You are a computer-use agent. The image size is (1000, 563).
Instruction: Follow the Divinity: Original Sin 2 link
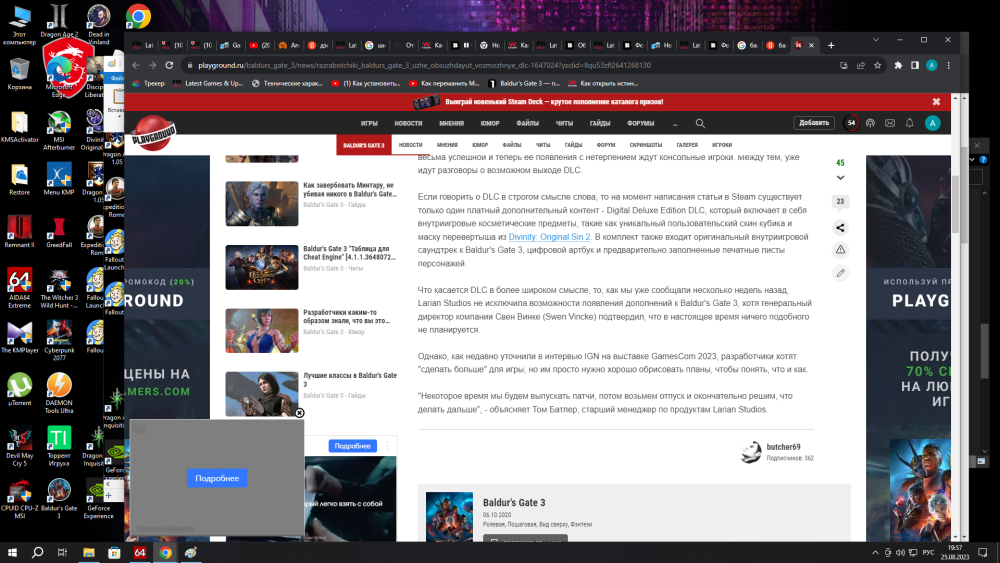[549, 237]
